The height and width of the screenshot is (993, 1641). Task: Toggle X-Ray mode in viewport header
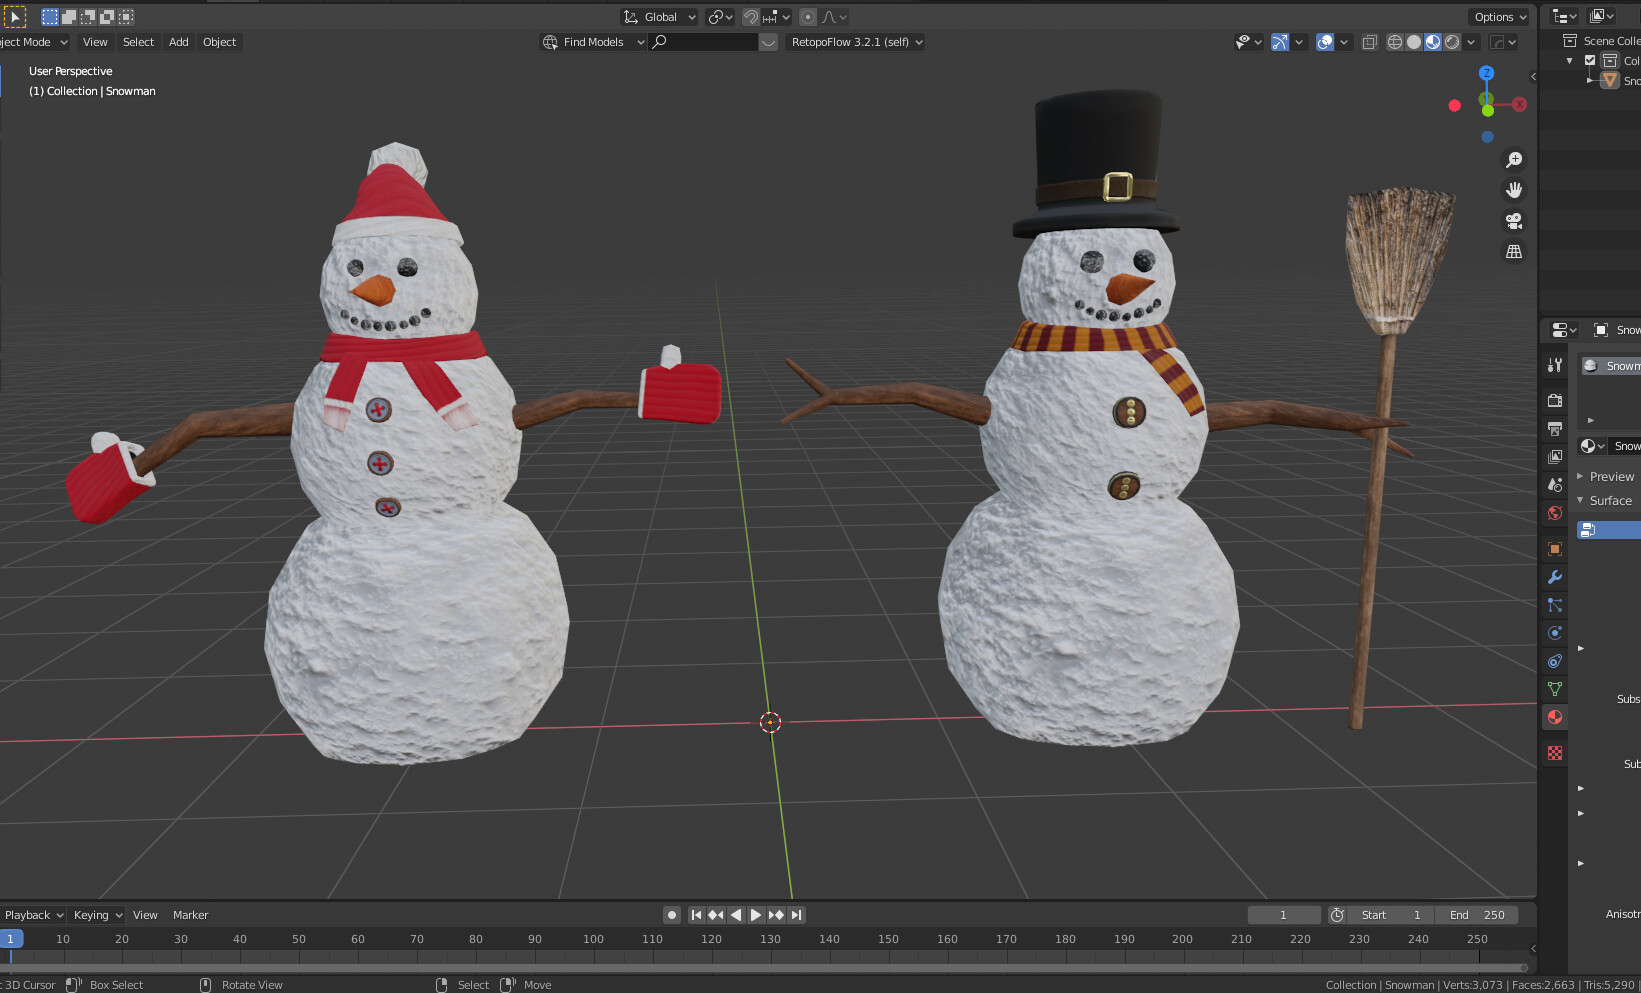(1369, 42)
